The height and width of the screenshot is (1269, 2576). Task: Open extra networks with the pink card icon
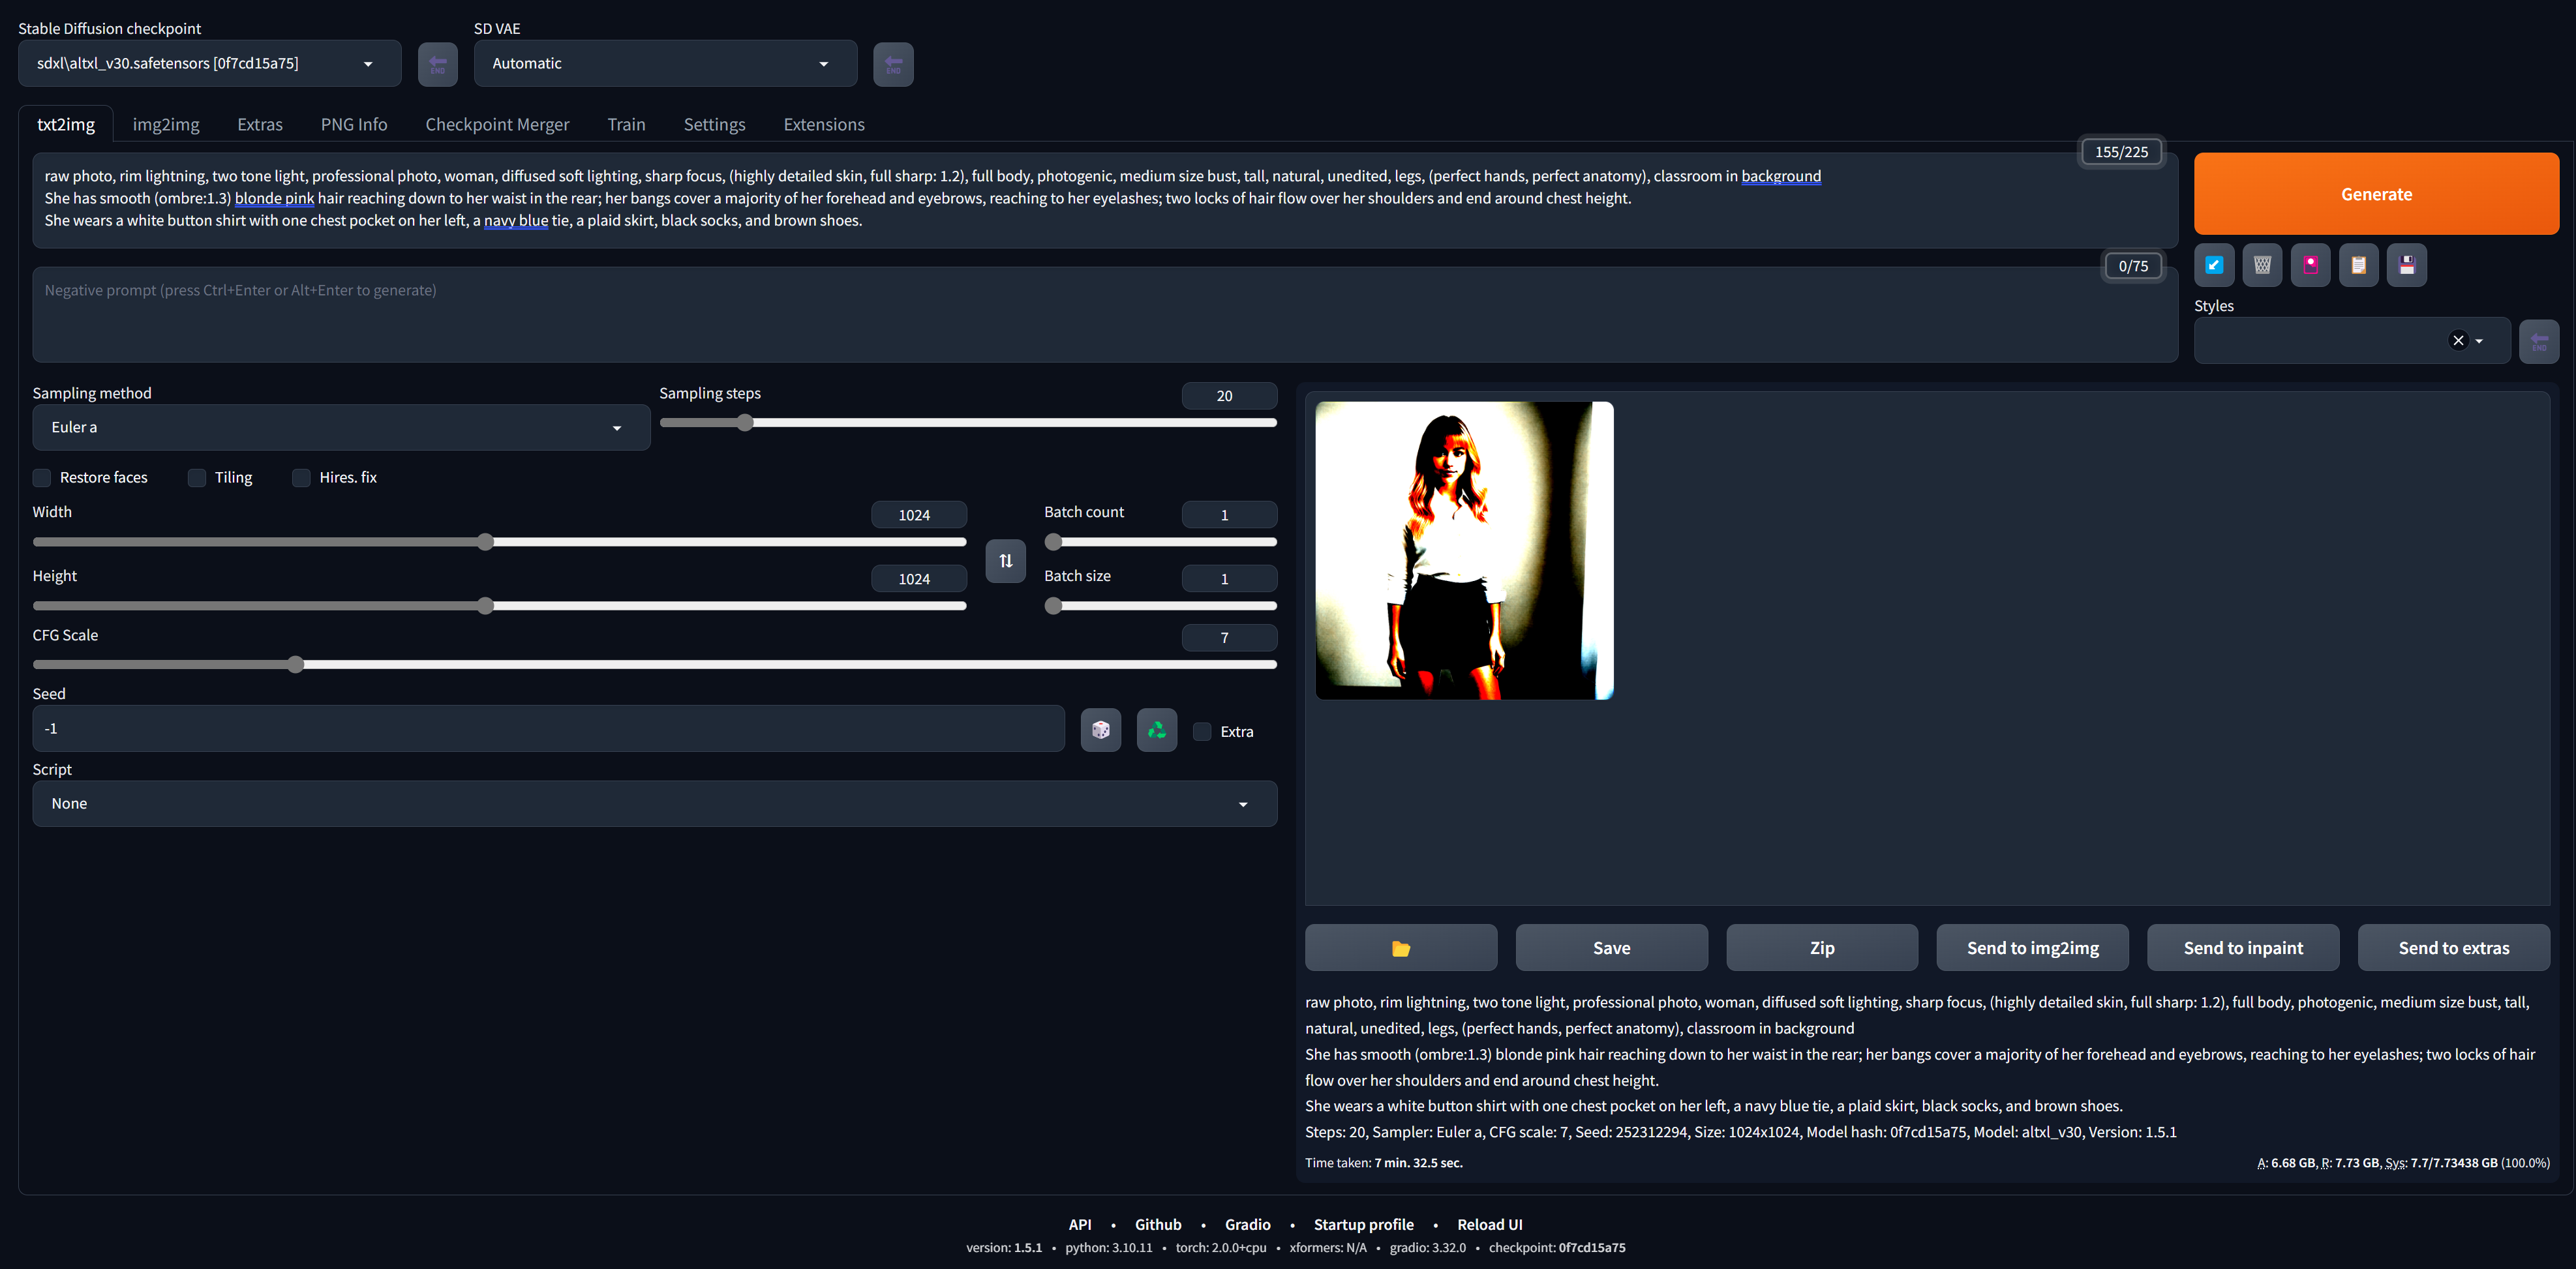[x=2310, y=264]
